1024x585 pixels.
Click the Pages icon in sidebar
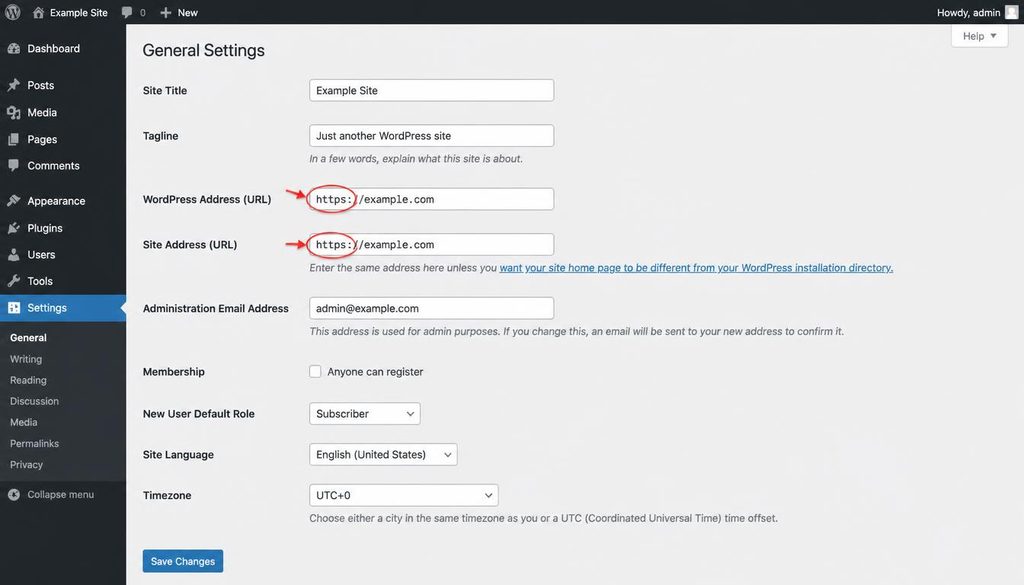click(14, 139)
